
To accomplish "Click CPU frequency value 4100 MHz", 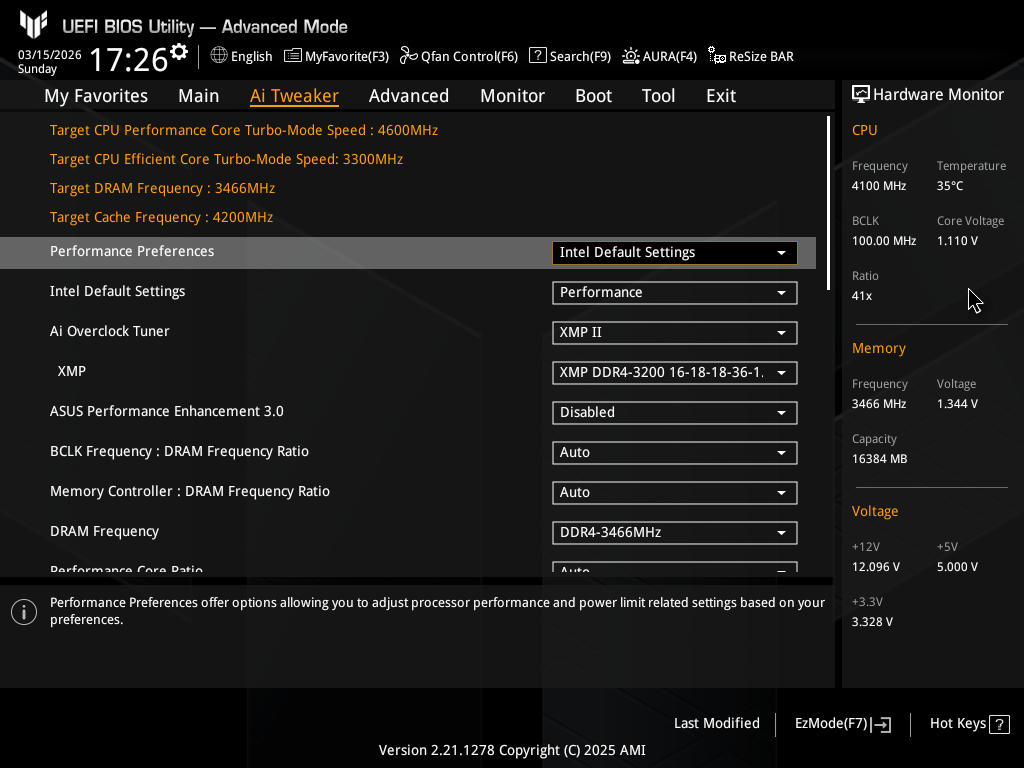I will tap(879, 186).
